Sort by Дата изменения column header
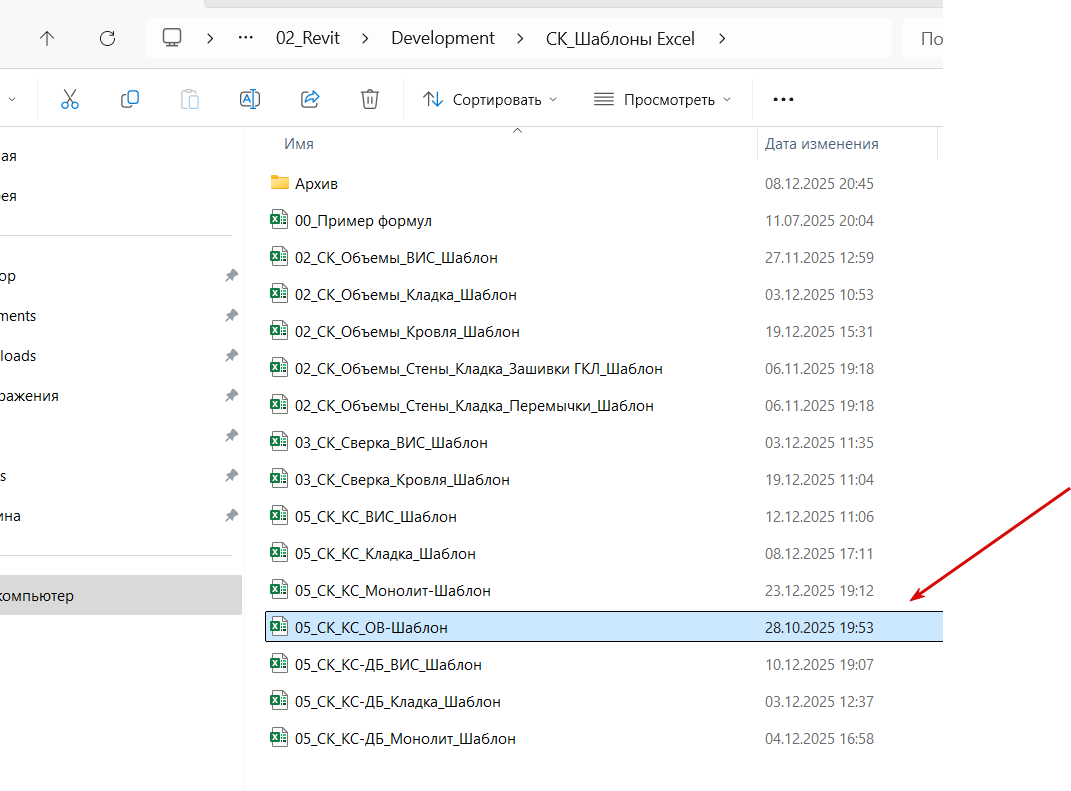 pyautogui.click(x=821, y=143)
